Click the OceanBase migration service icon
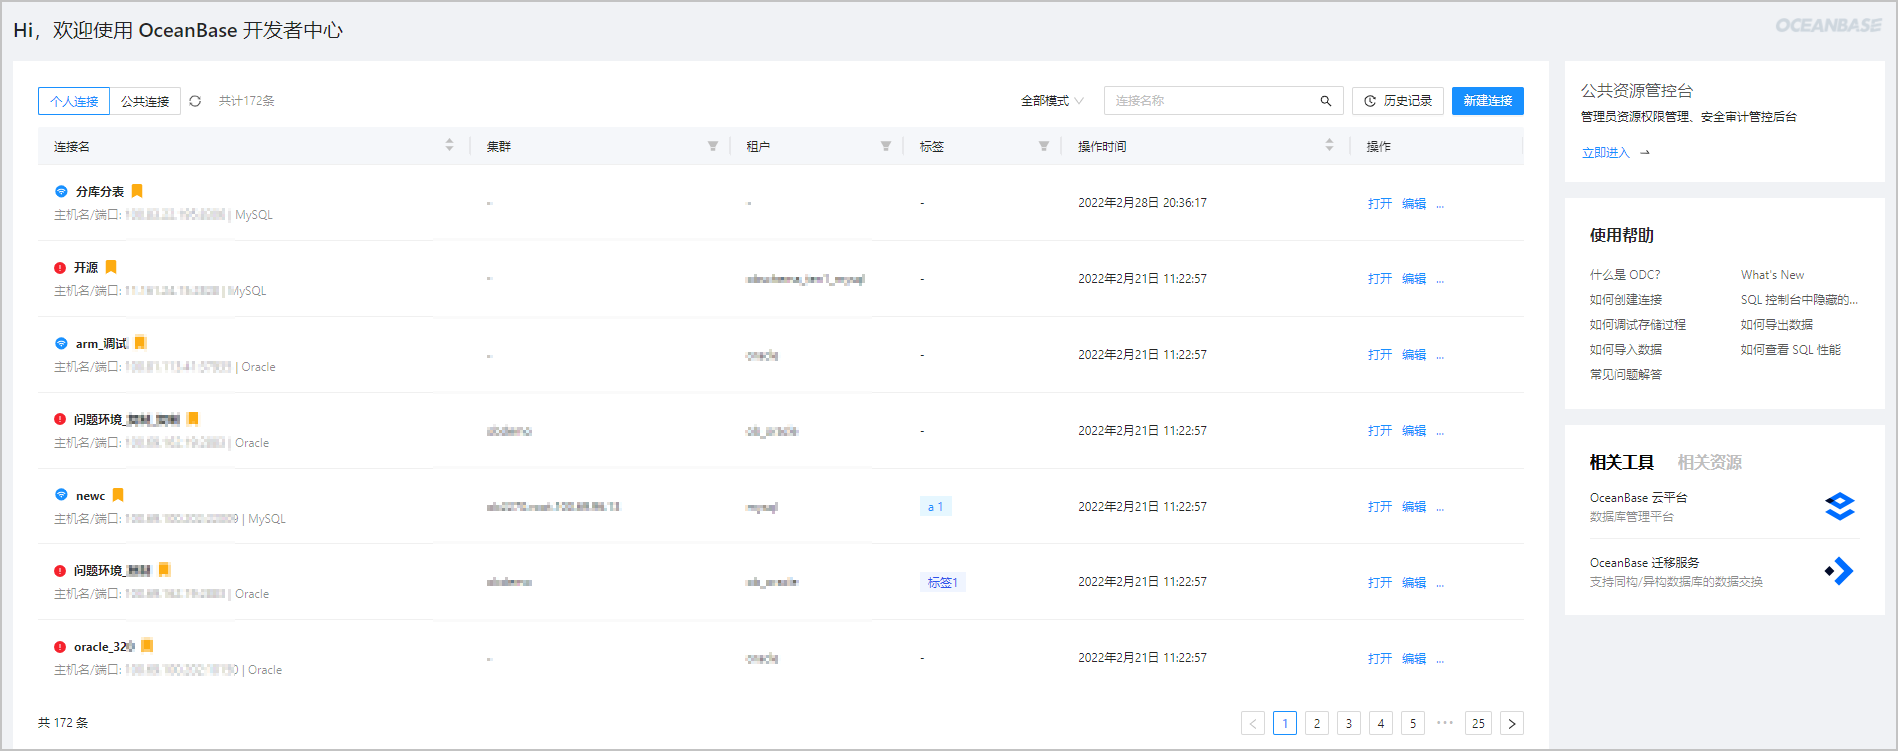This screenshot has height=751, width=1898. click(x=1839, y=571)
